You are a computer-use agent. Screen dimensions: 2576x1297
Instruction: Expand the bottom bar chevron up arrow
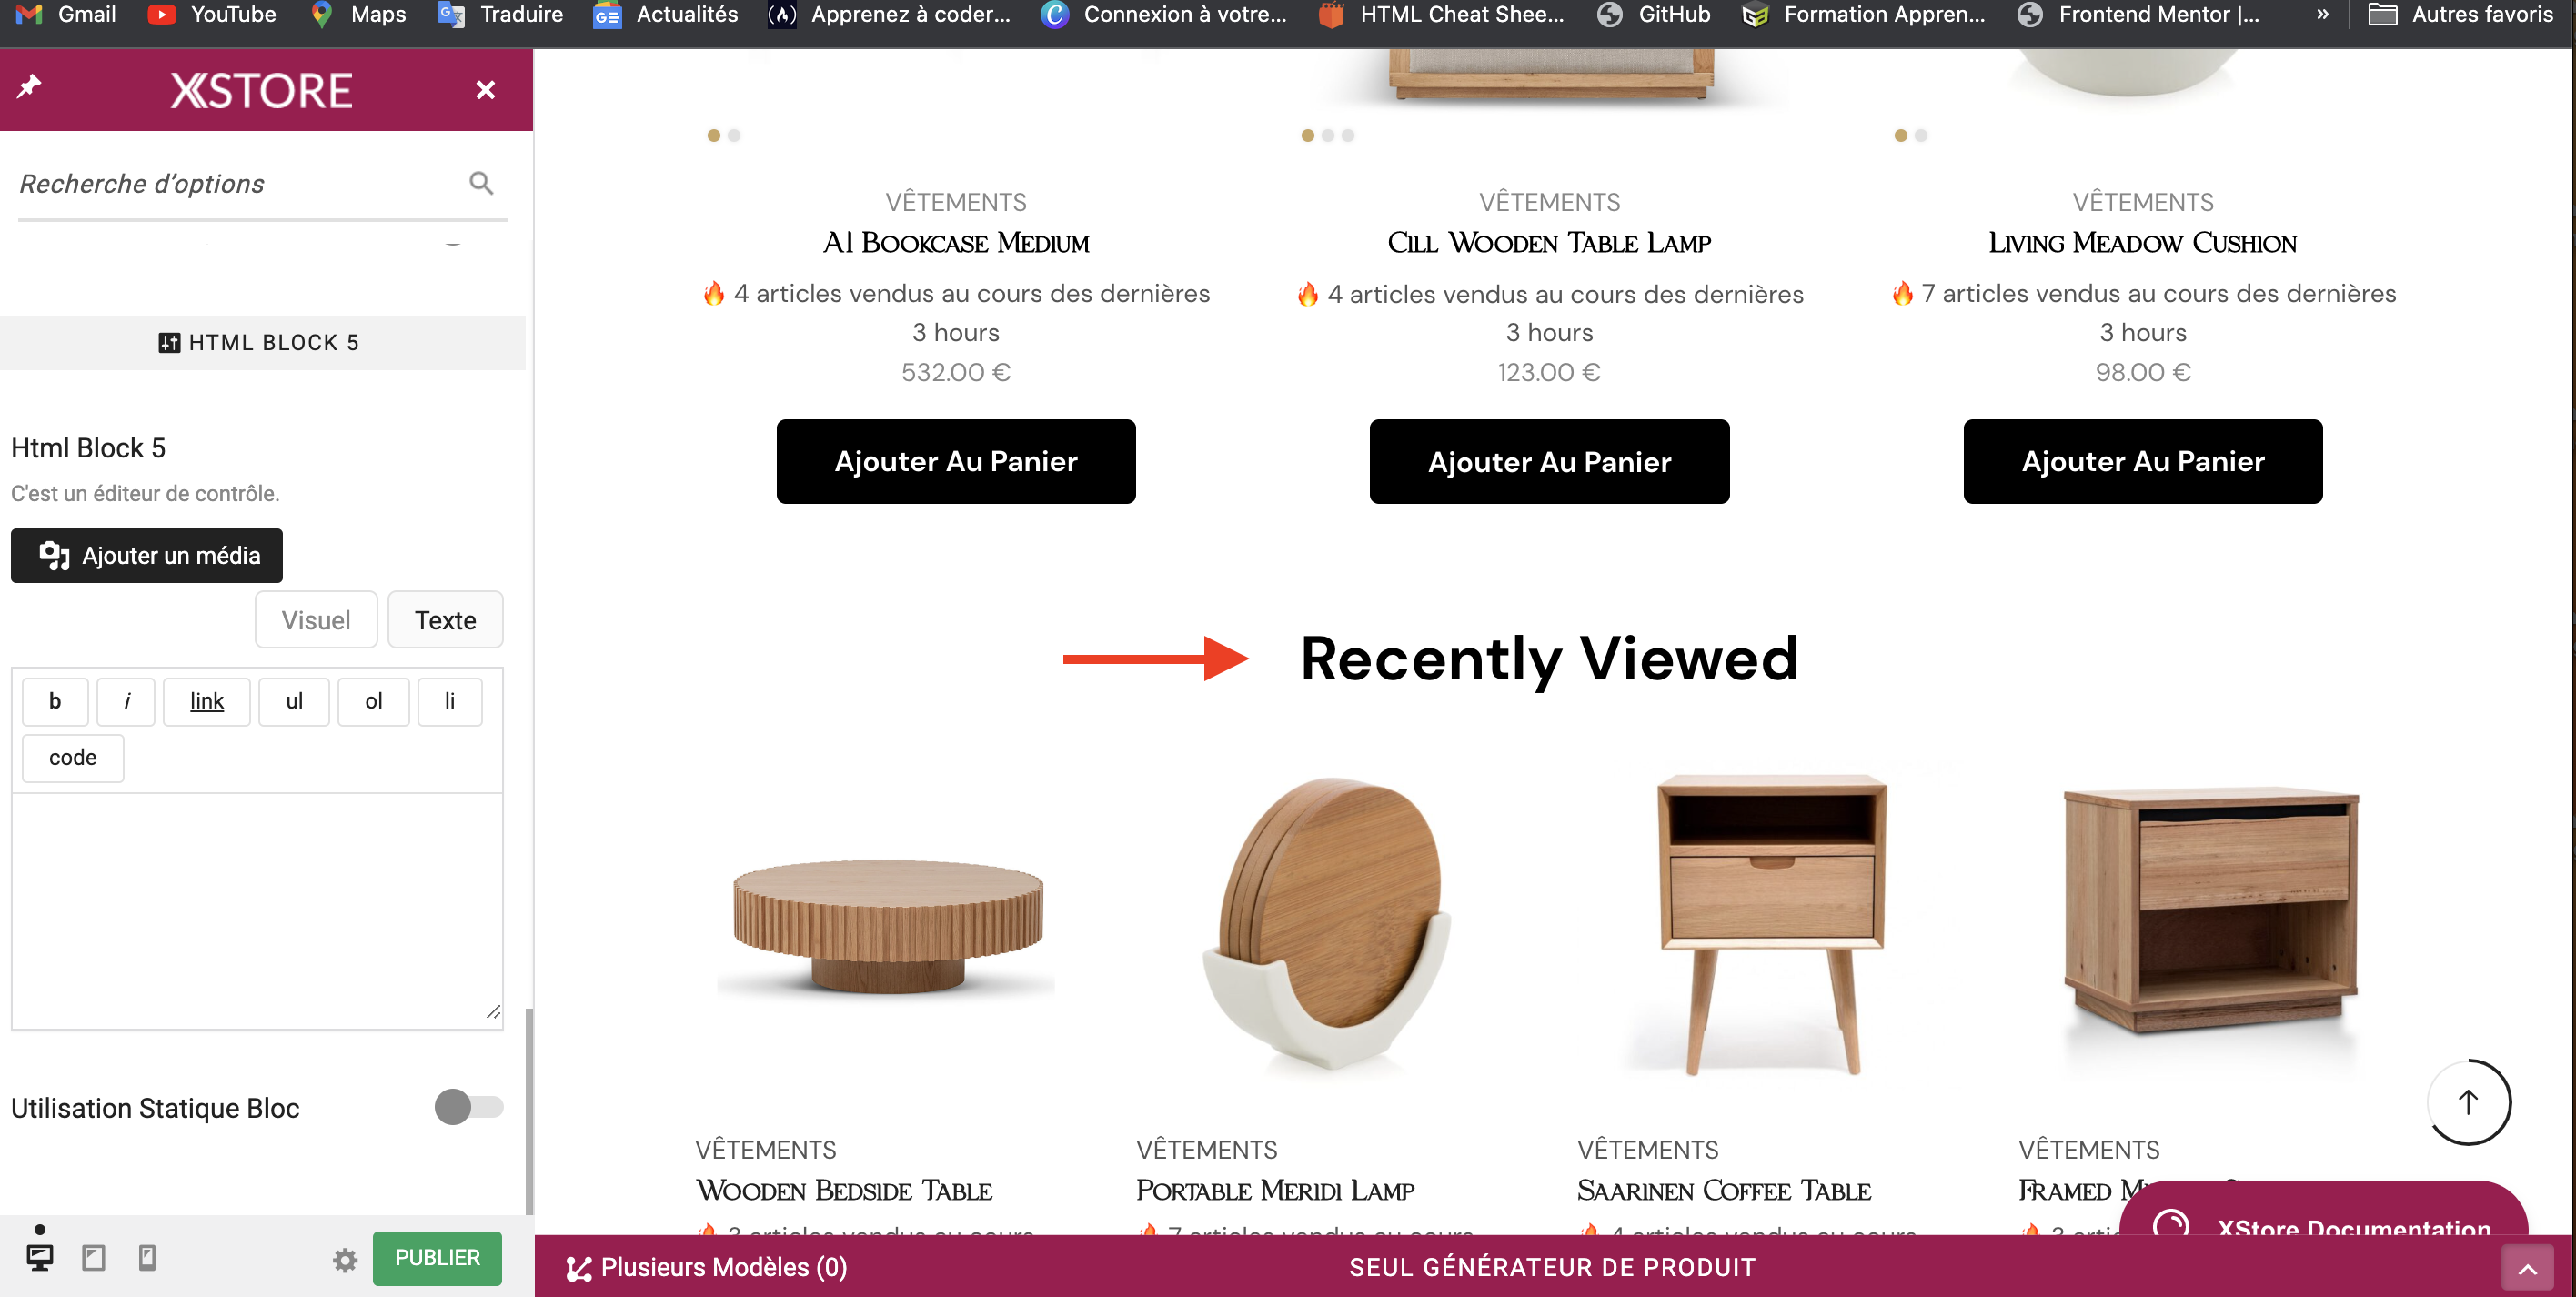pyautogui.click(x=2527, y=1269)
